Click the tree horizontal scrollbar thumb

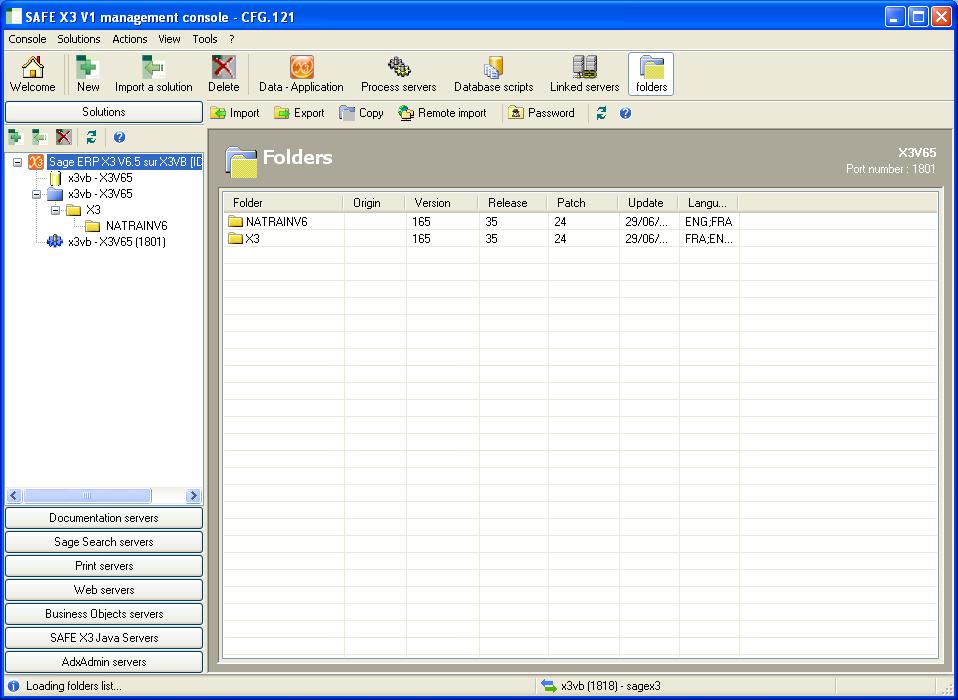point(87,495)
